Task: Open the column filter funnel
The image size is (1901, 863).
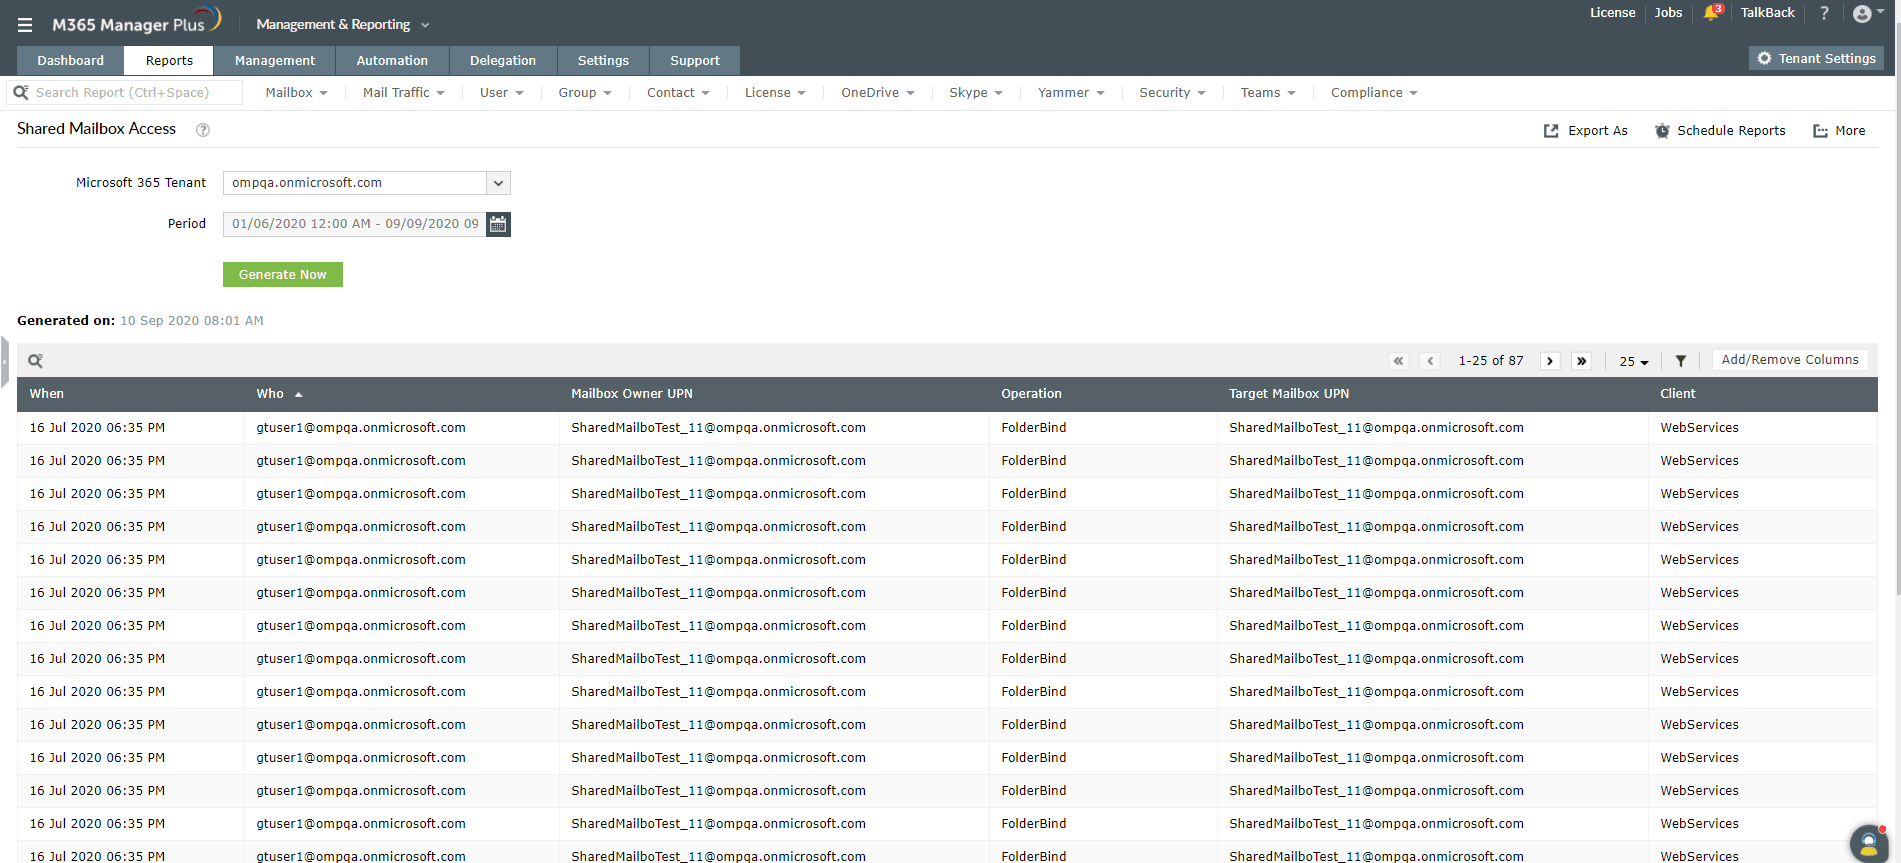Action: tap(1681, 361)
